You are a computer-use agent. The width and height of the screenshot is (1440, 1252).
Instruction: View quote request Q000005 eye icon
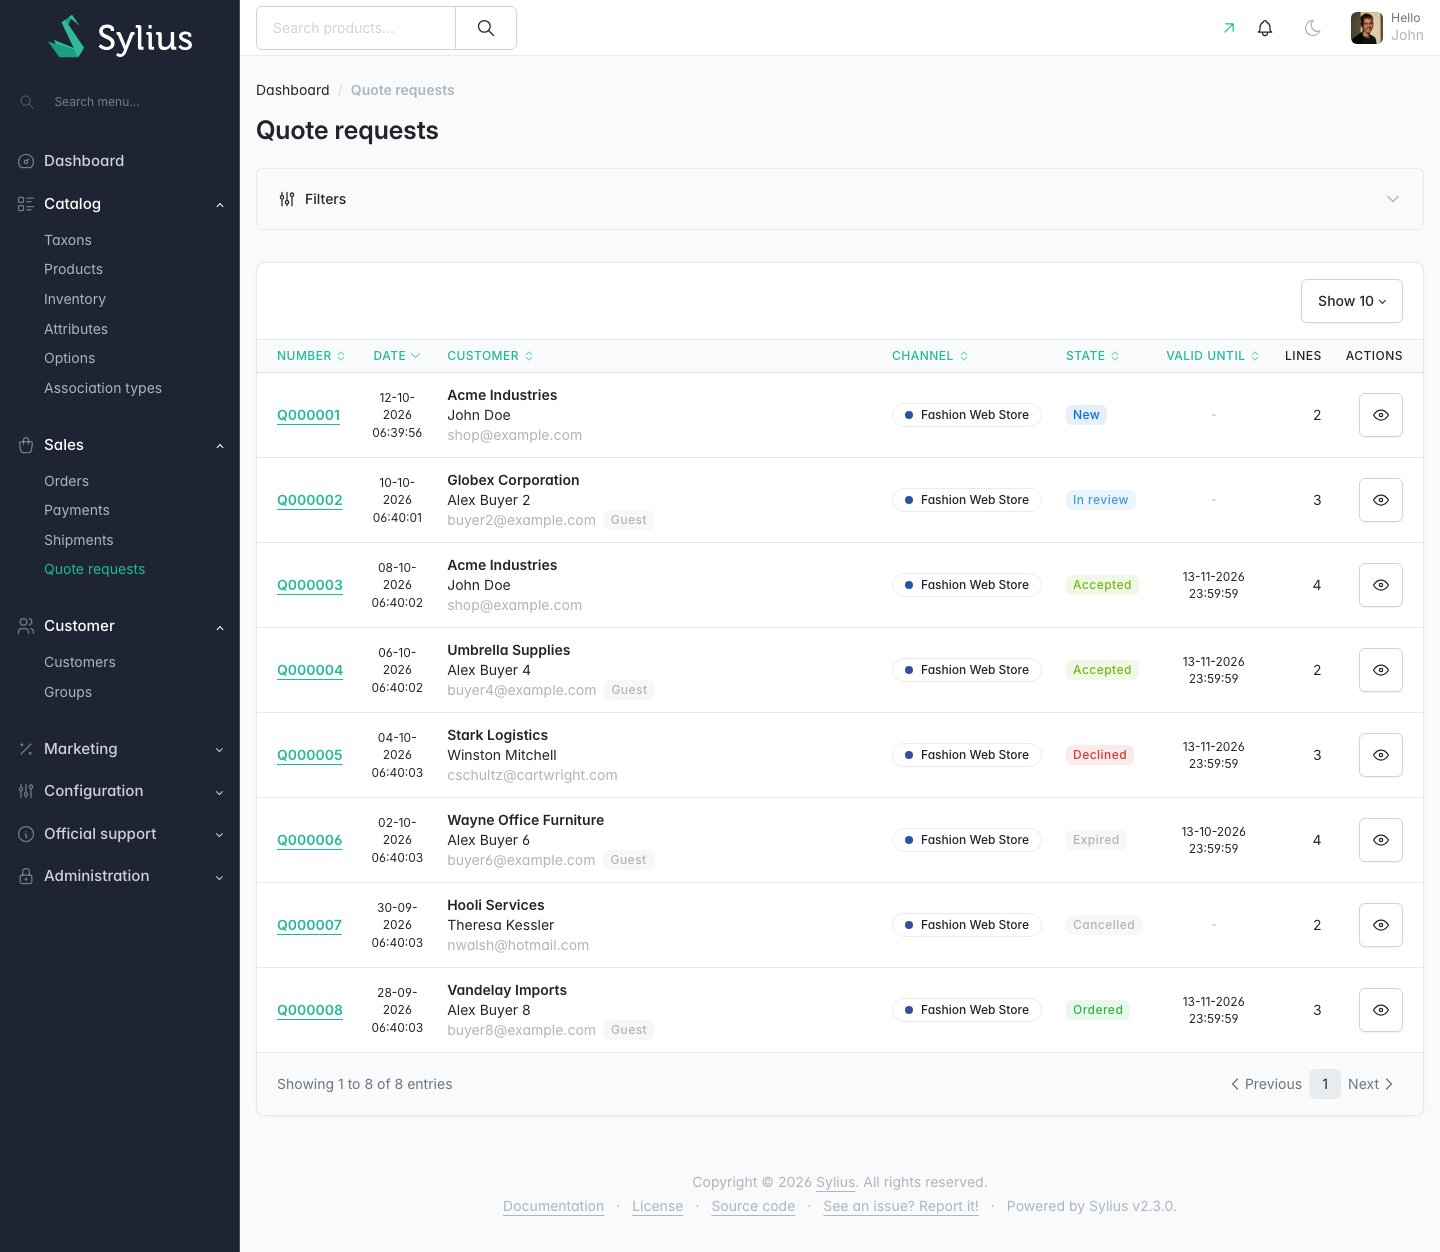1381,755
